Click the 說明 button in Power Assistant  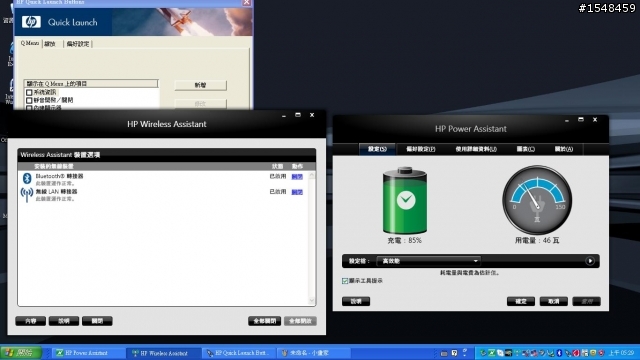coord(356,301)
